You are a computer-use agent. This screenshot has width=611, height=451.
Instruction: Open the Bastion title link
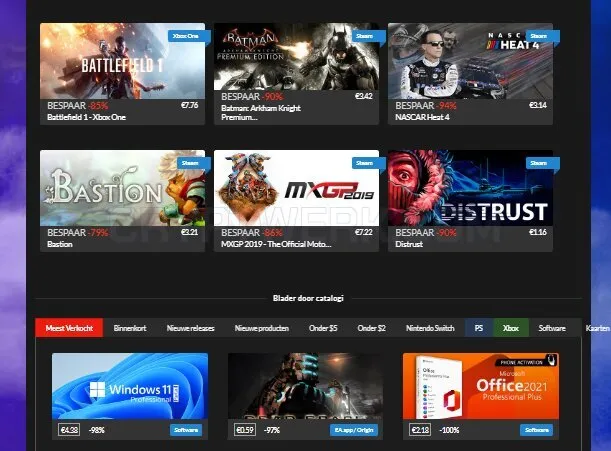tap(60, 244)
